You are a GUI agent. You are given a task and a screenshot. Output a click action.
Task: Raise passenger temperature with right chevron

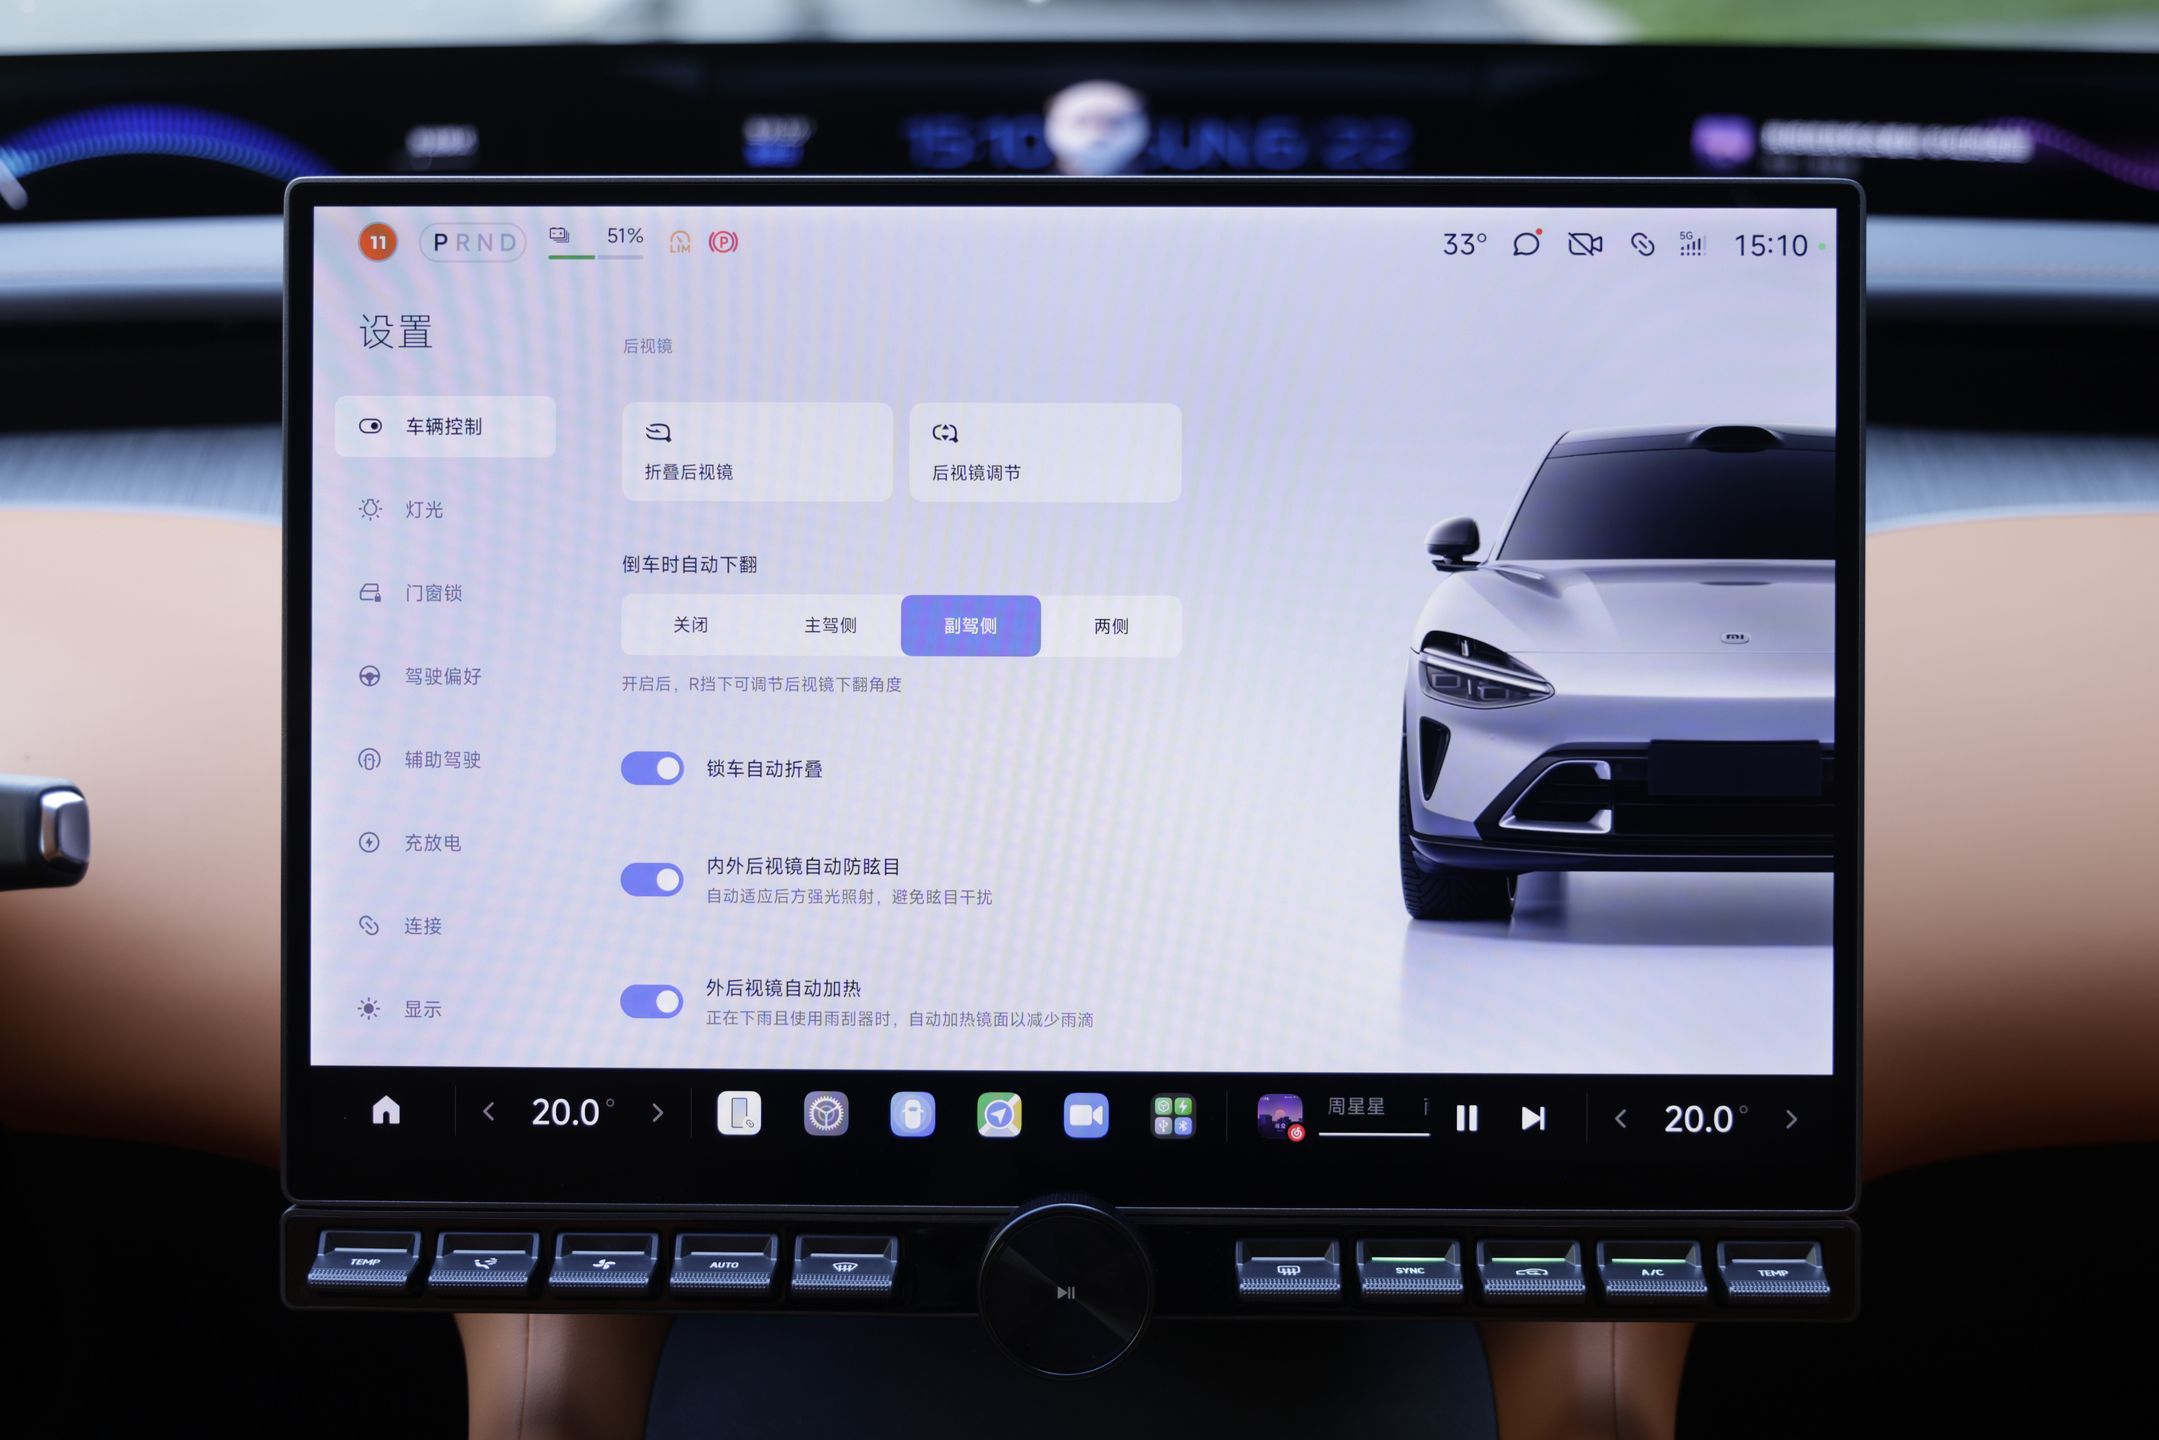[x=1791, y=1119]
